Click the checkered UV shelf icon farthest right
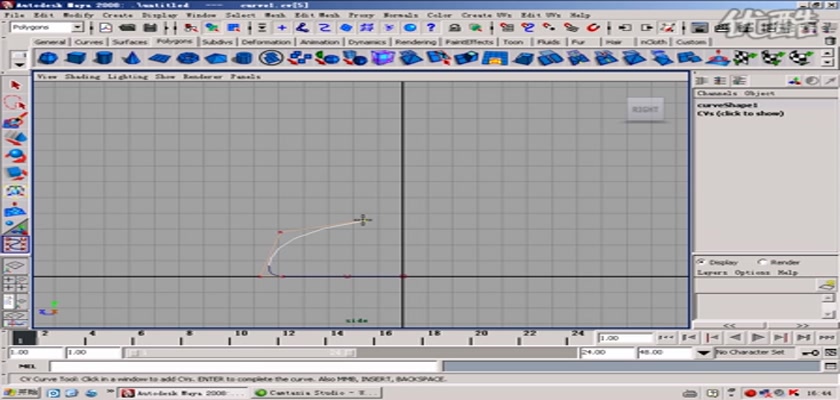Viewport: 840px width, 400px height. click(x=801, y=58)
